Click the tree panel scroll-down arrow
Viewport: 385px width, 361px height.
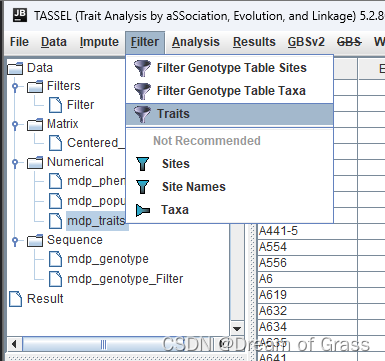point(237,329)
